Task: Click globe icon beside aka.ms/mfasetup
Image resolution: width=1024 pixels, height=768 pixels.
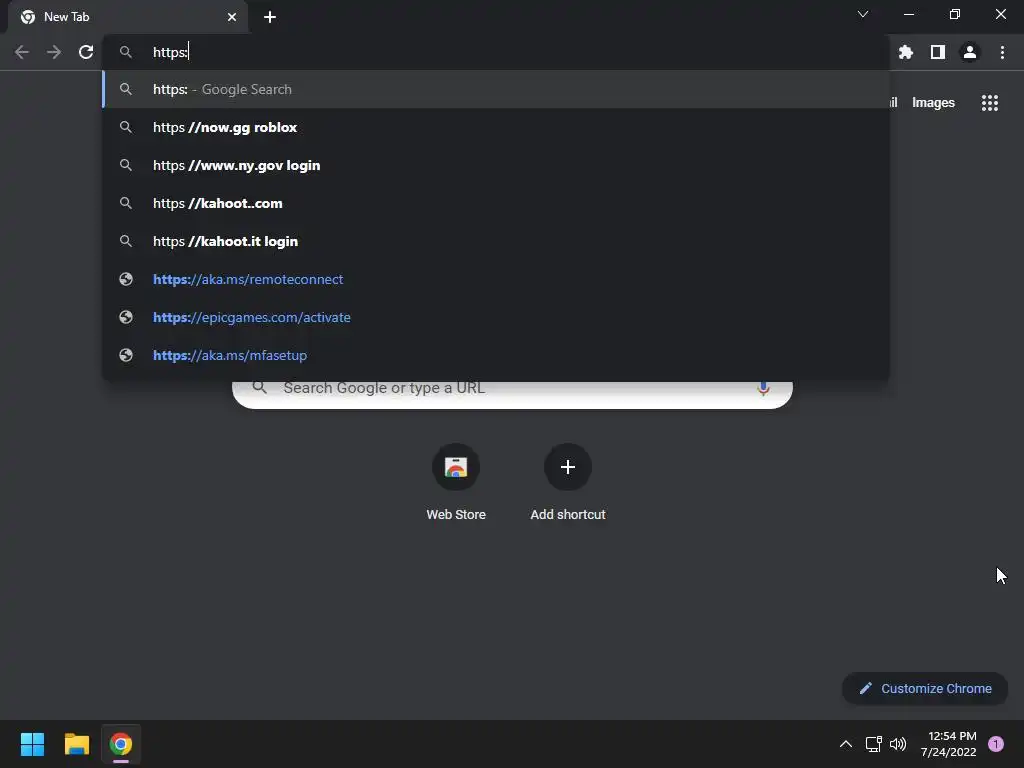Action: [126, 355]
